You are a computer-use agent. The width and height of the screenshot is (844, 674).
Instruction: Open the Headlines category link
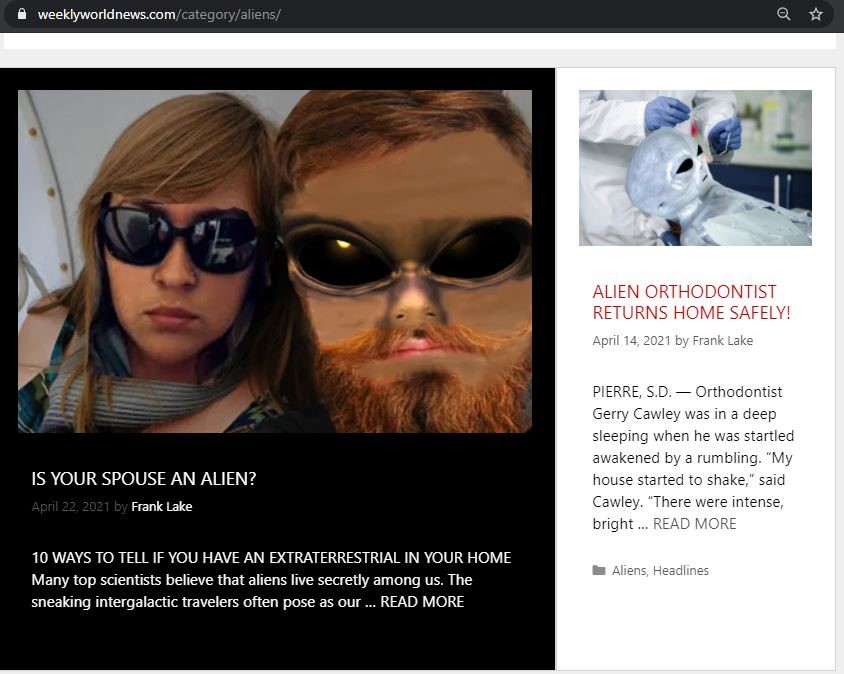pos(680,571)
